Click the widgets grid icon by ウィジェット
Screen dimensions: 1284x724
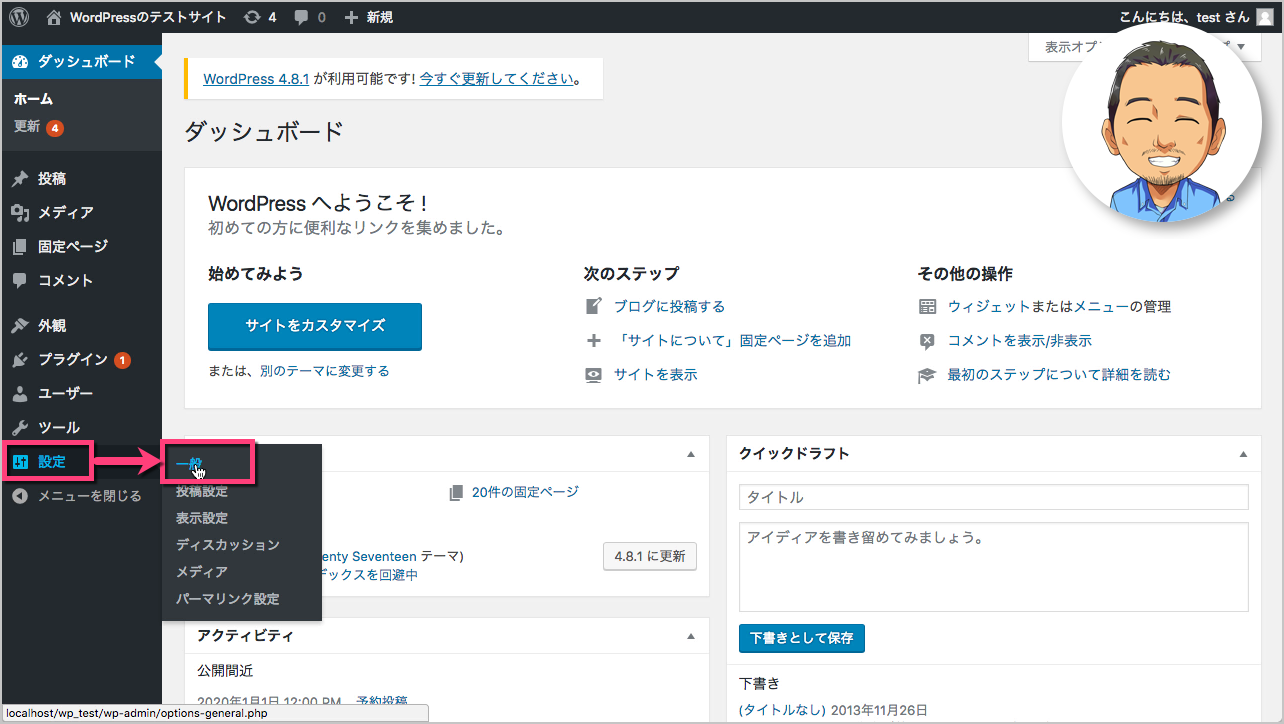coord(928,307)
